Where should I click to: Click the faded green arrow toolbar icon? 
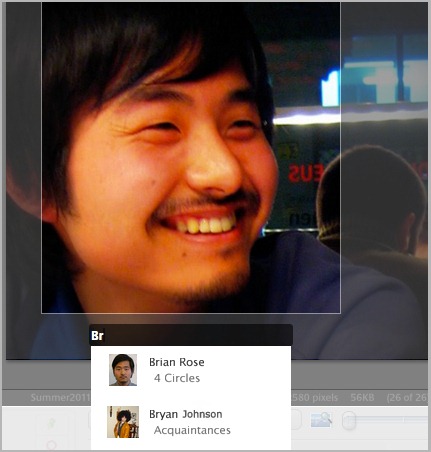(x=51, y=423)
